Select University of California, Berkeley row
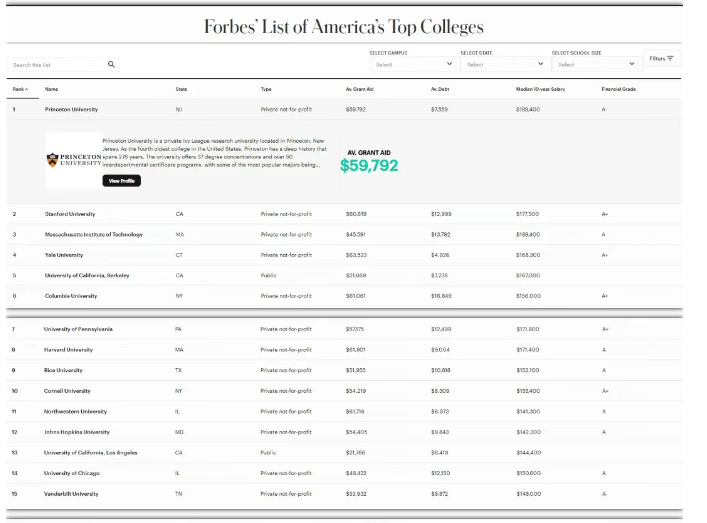Viewport: 707px width, 523px height. click(344, 275)
